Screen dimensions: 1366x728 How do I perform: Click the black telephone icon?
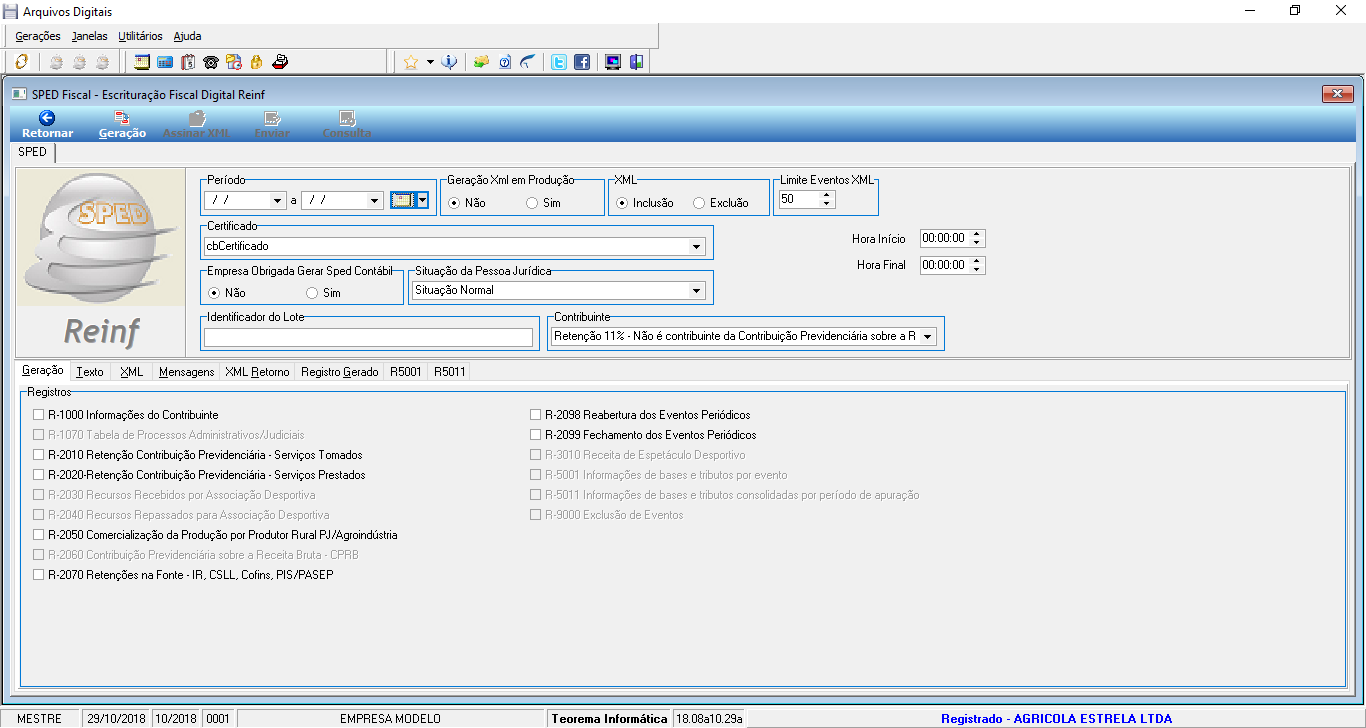coord(210,62)
